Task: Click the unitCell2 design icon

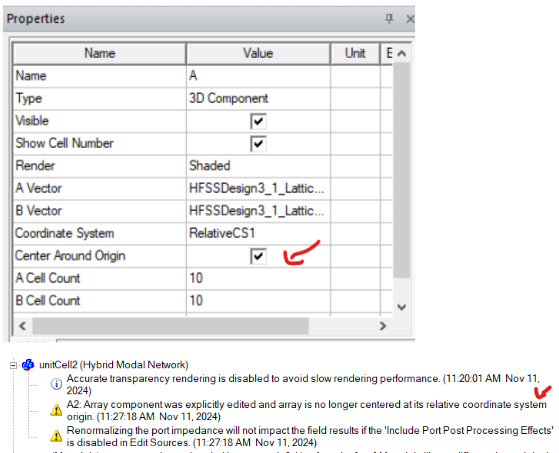Action: 28,365
